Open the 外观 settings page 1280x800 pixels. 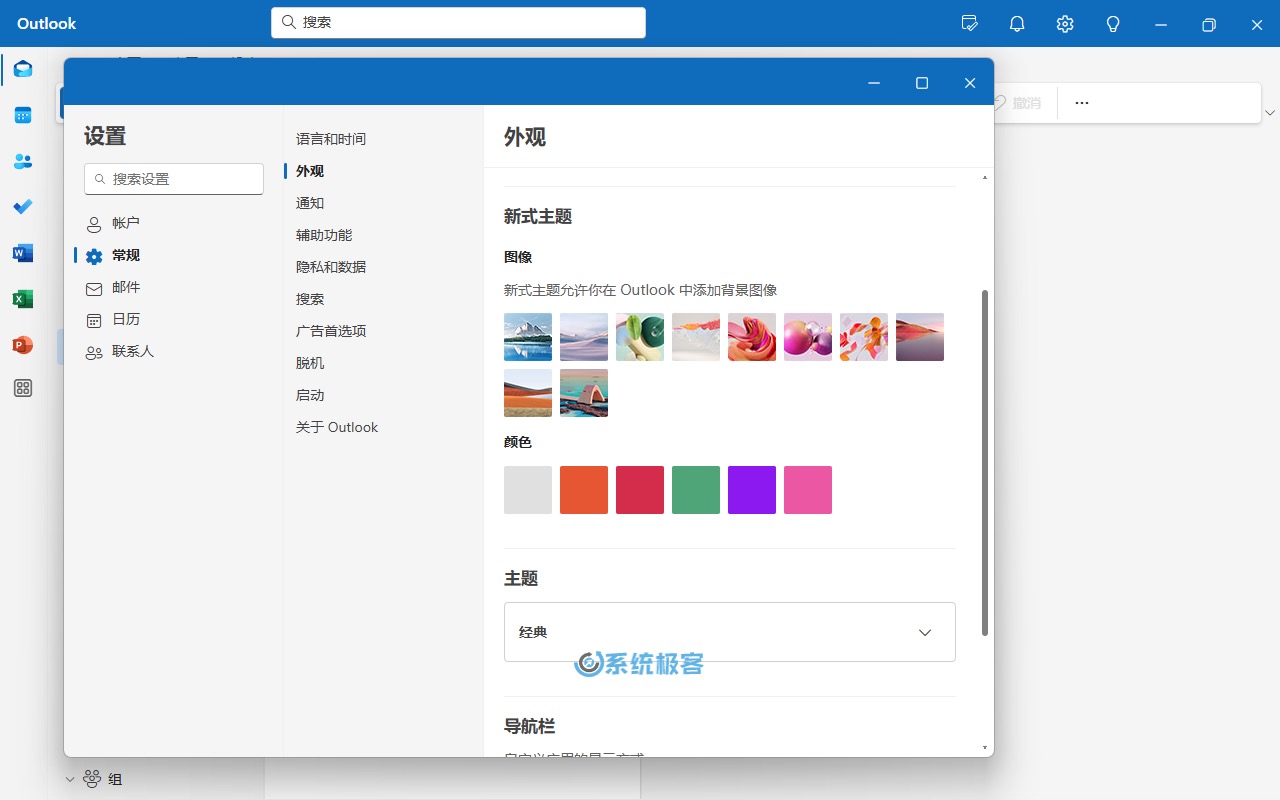click(310, 171)
